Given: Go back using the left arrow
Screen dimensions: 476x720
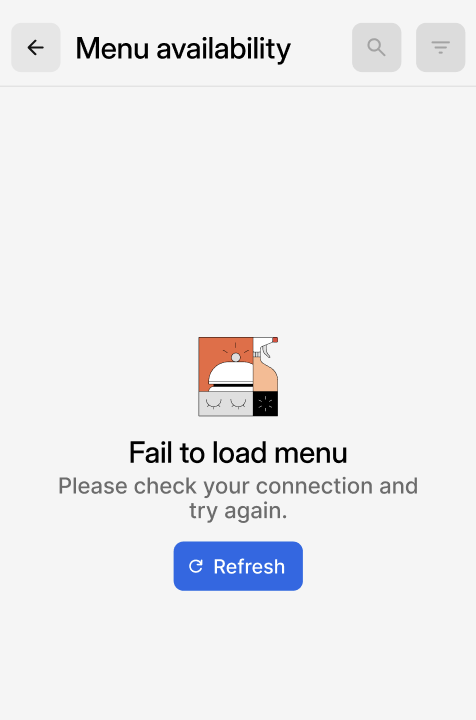Looking at the screenshot, I should click(36, 47).
